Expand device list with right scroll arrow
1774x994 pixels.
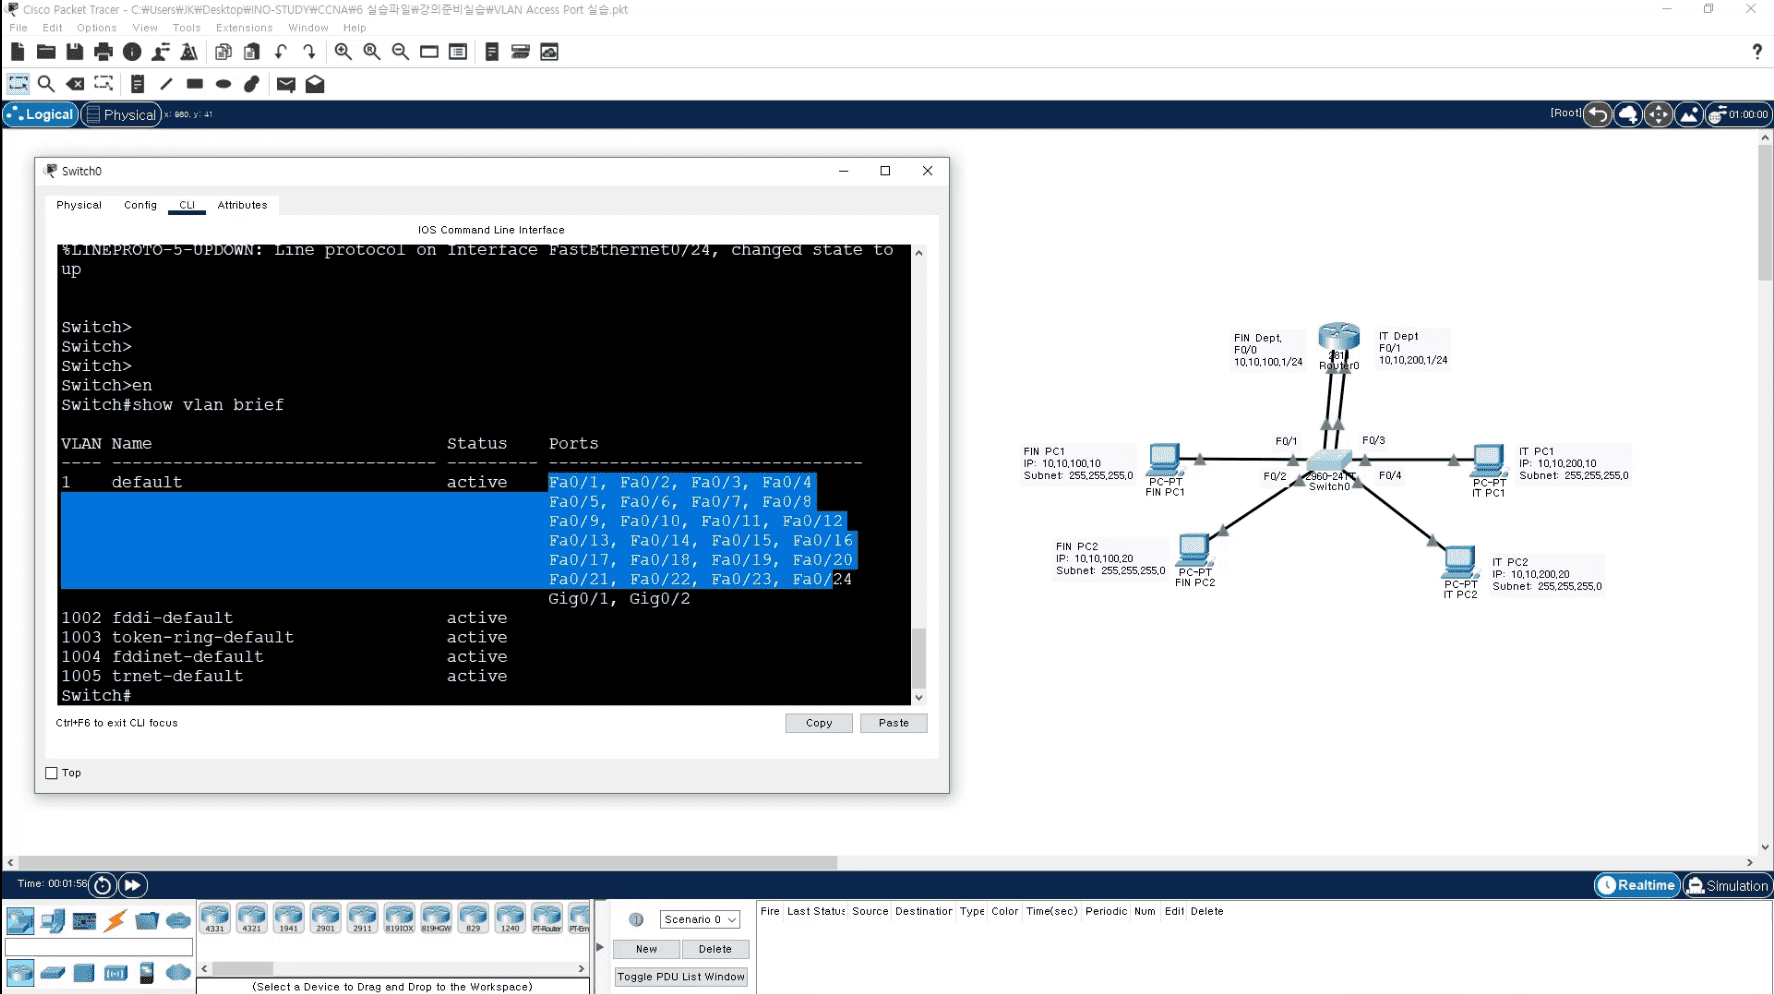581,968
